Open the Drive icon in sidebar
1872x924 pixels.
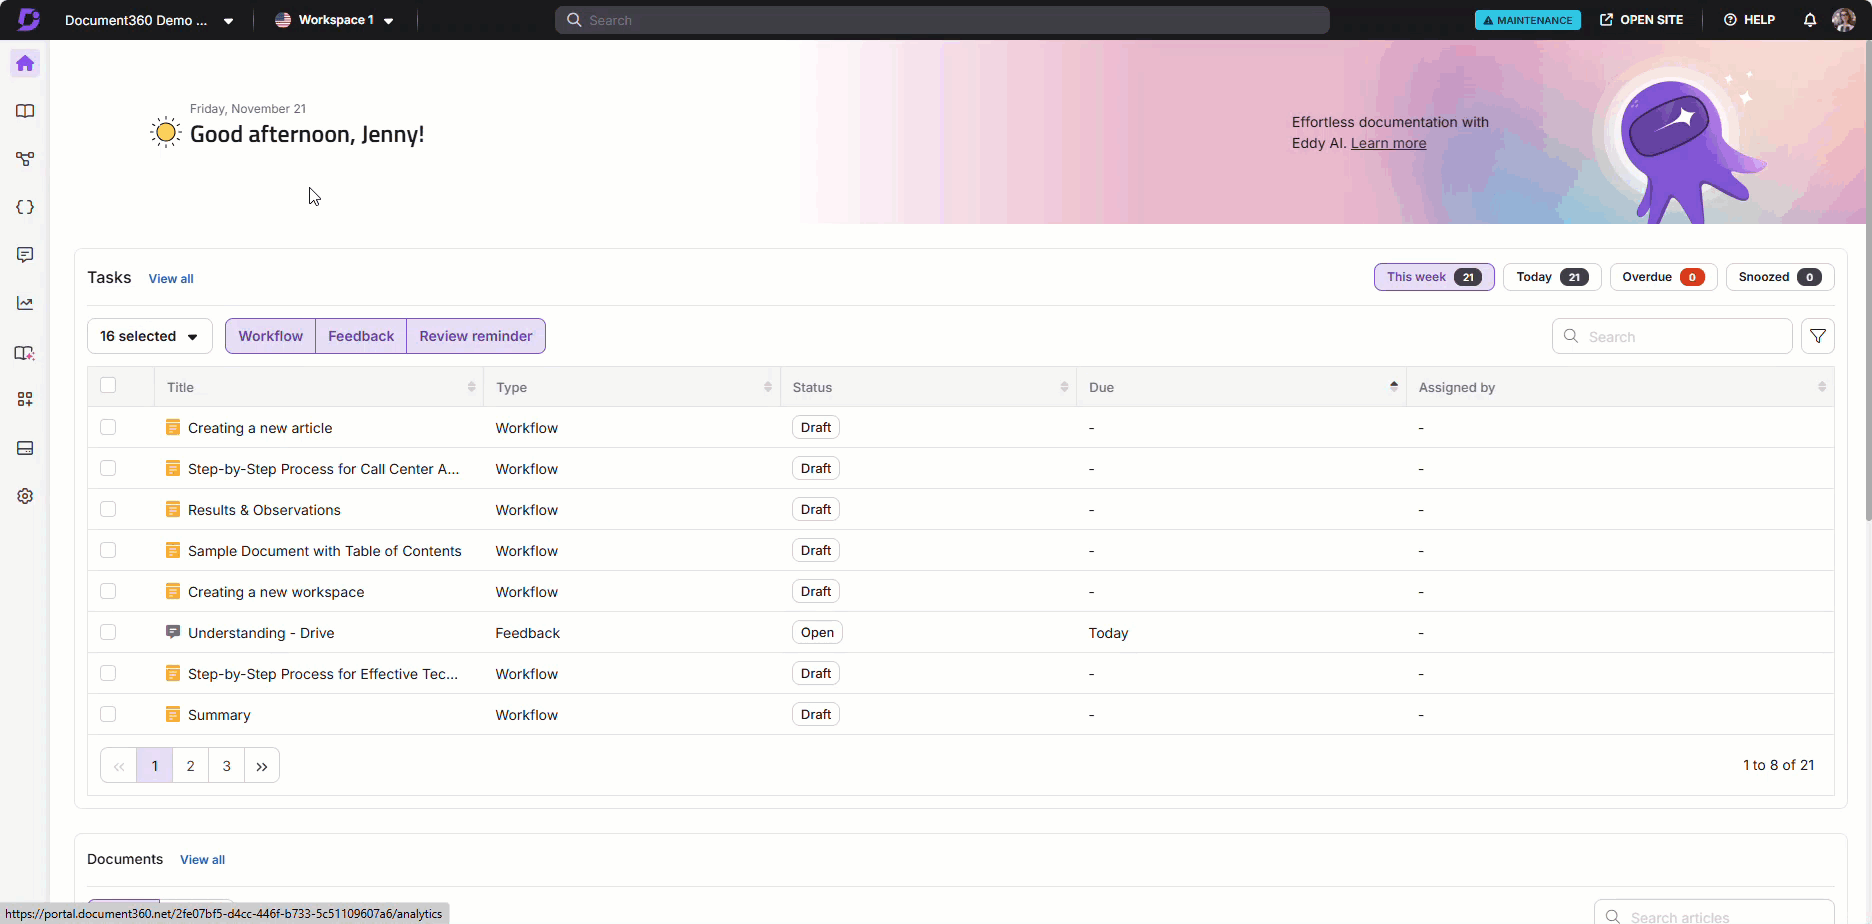tap(25, 448)
